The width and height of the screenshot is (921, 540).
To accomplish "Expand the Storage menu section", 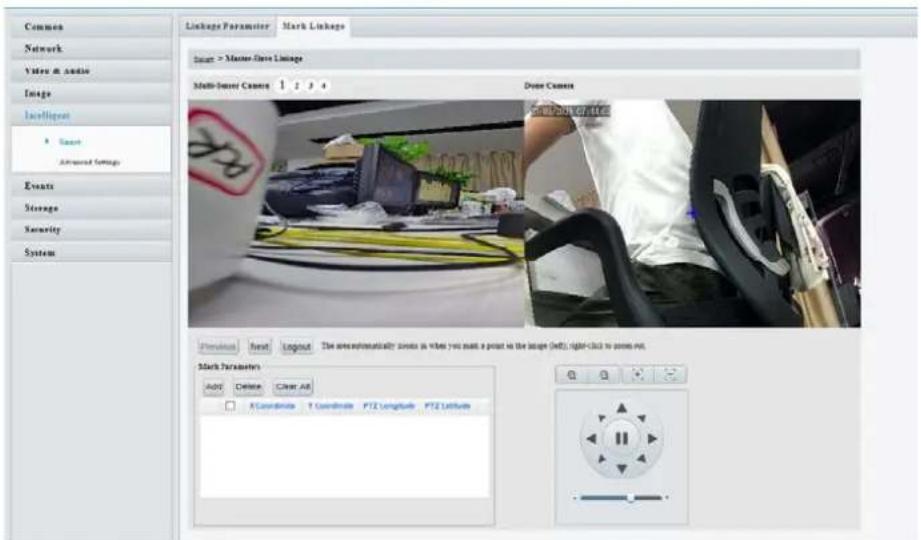I will click(x=91, y=208).
